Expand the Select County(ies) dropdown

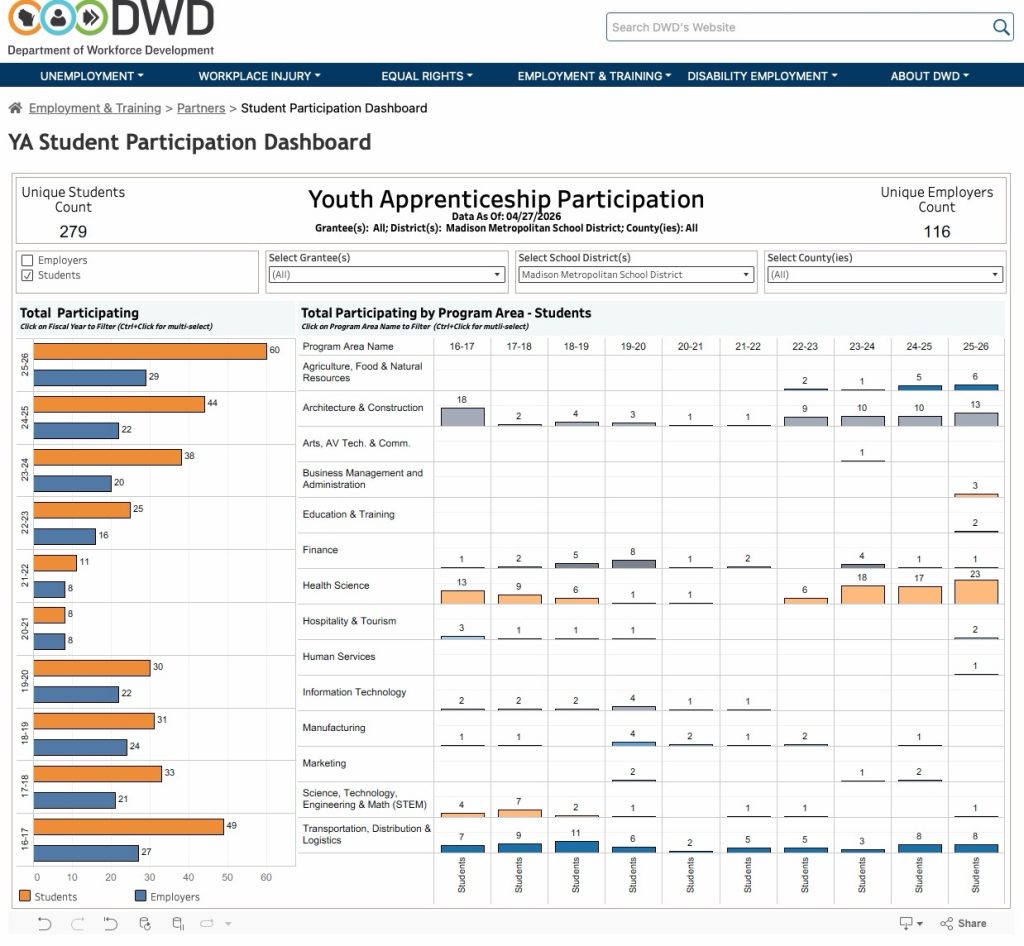884,275
